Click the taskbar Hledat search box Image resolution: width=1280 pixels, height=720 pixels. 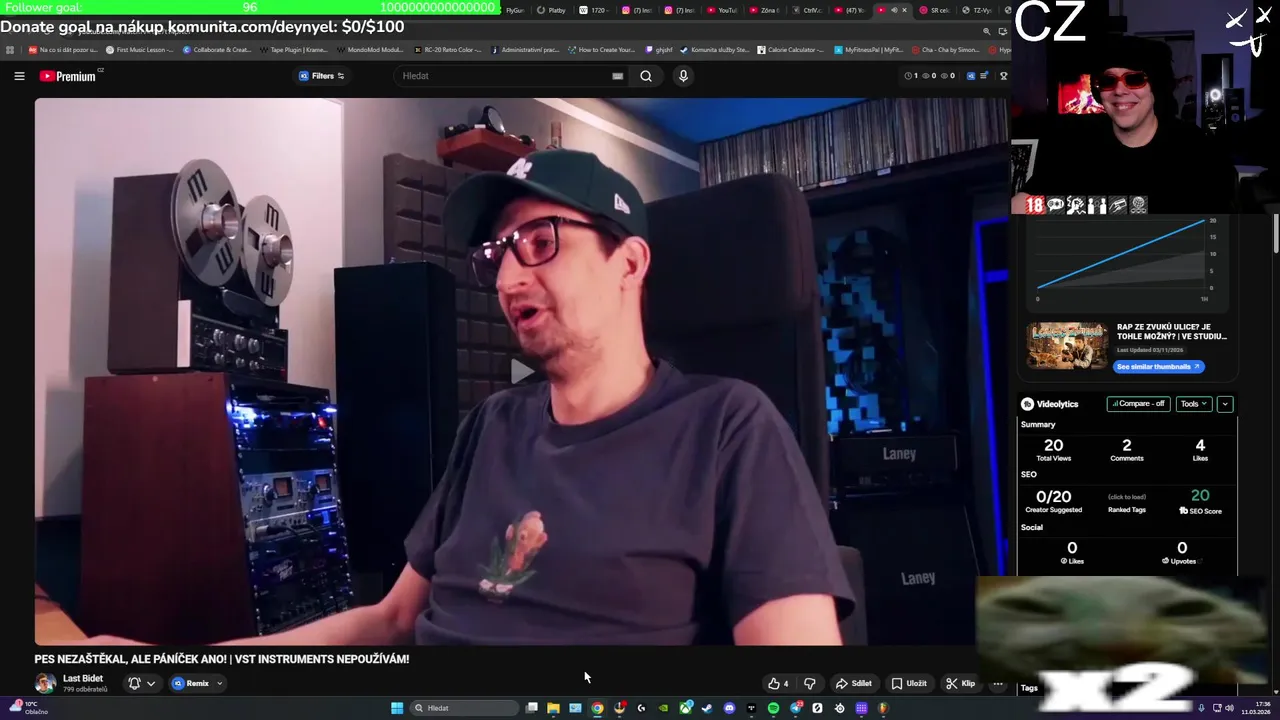(464, 708)
